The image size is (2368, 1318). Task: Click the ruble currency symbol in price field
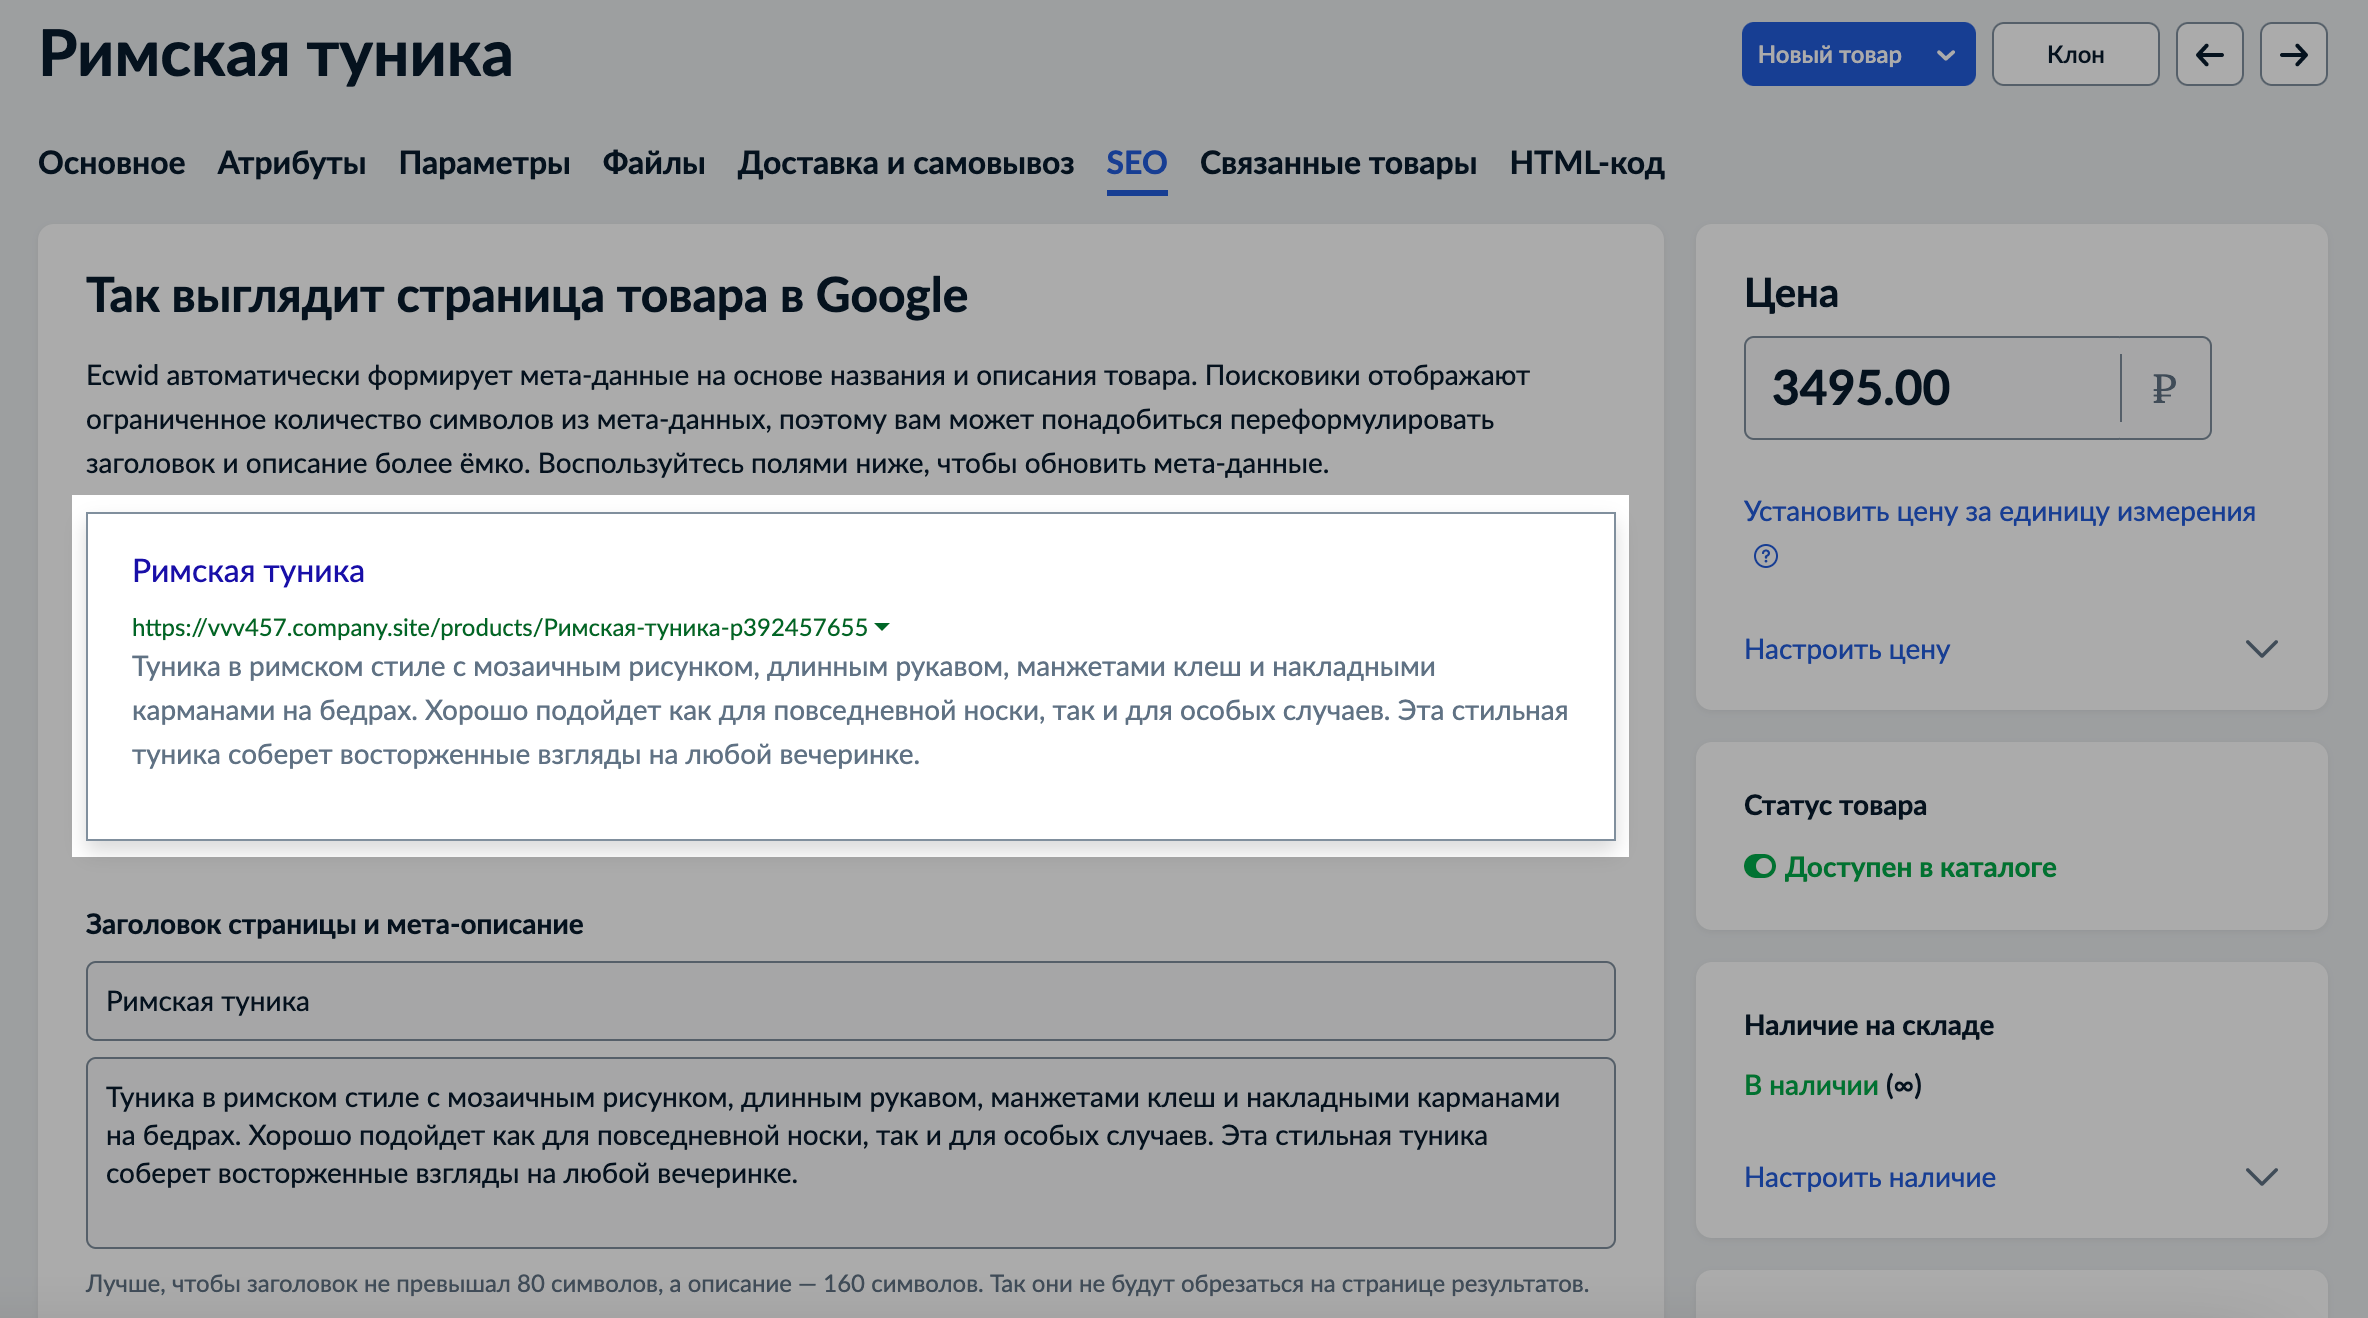[x=2164, y=388]
